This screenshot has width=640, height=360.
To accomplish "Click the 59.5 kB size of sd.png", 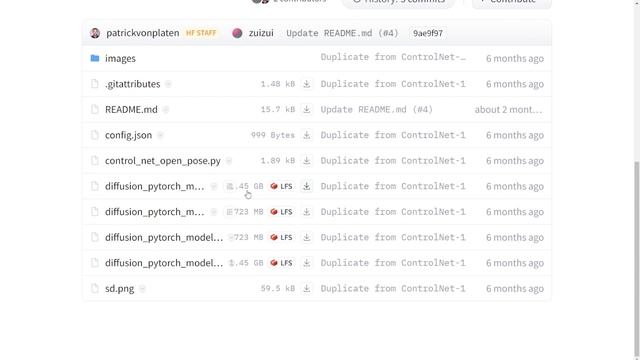I will 278,289.
